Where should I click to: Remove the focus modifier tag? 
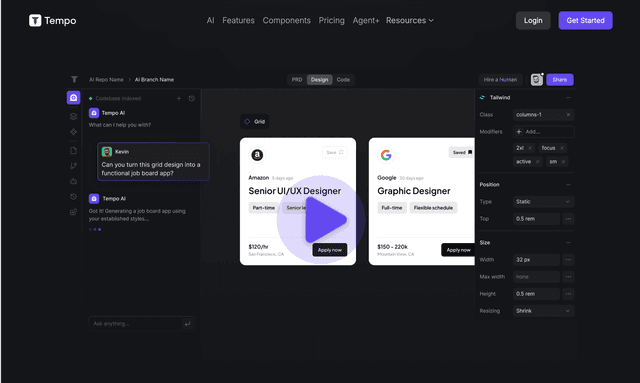click(562, 148)
